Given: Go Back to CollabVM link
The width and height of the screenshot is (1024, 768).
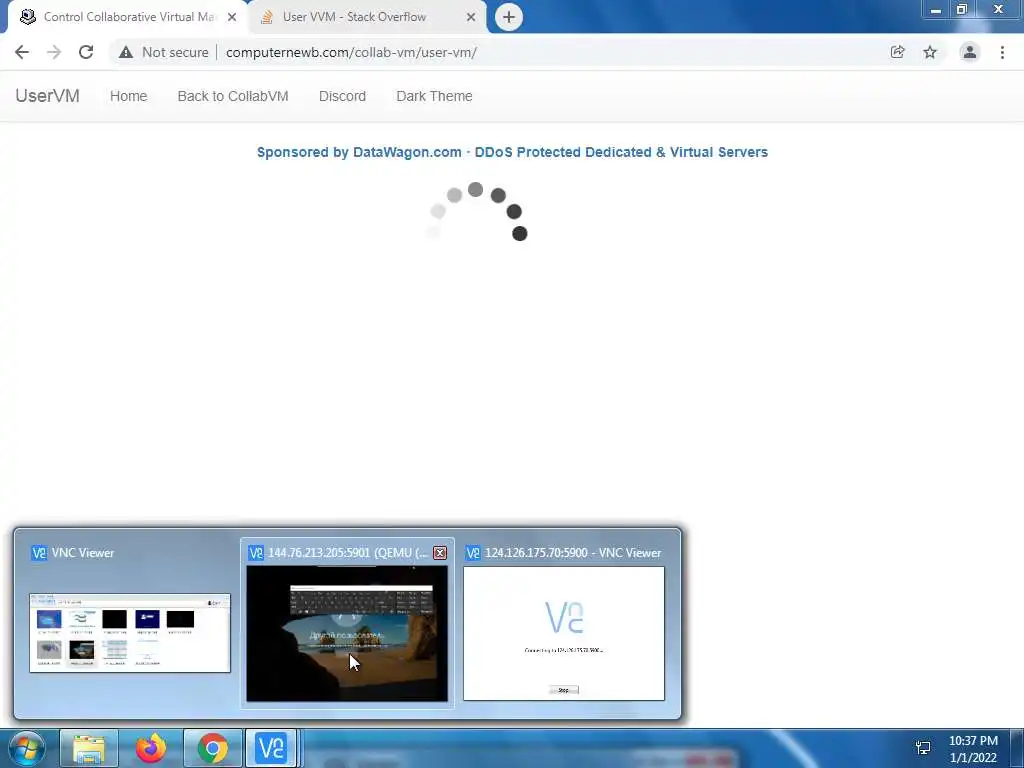Looking at the screenshot, I should (233, 96).
